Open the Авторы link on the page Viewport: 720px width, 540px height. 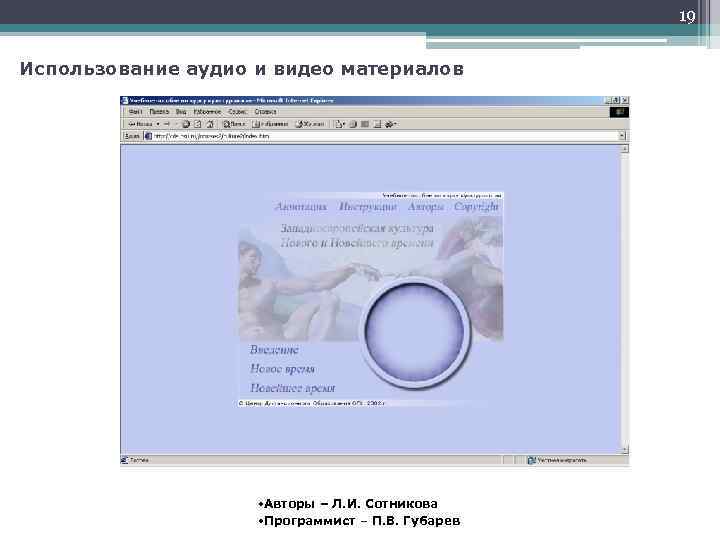click(x=426, y=207)
